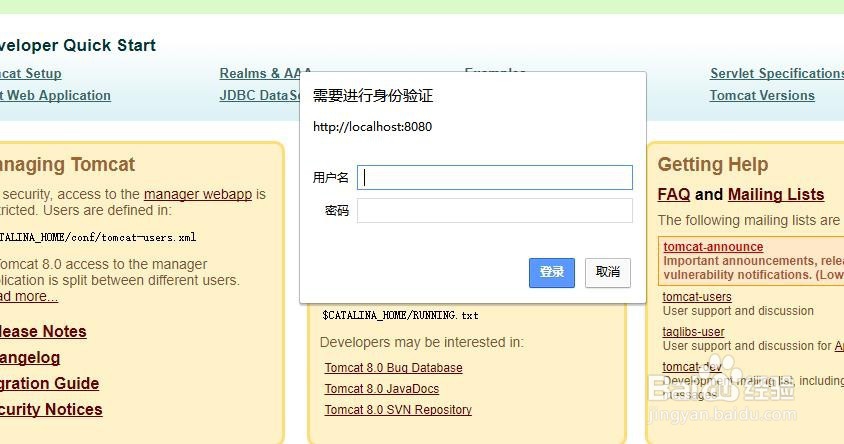Open JDBC DataSources link

(259, 95)
